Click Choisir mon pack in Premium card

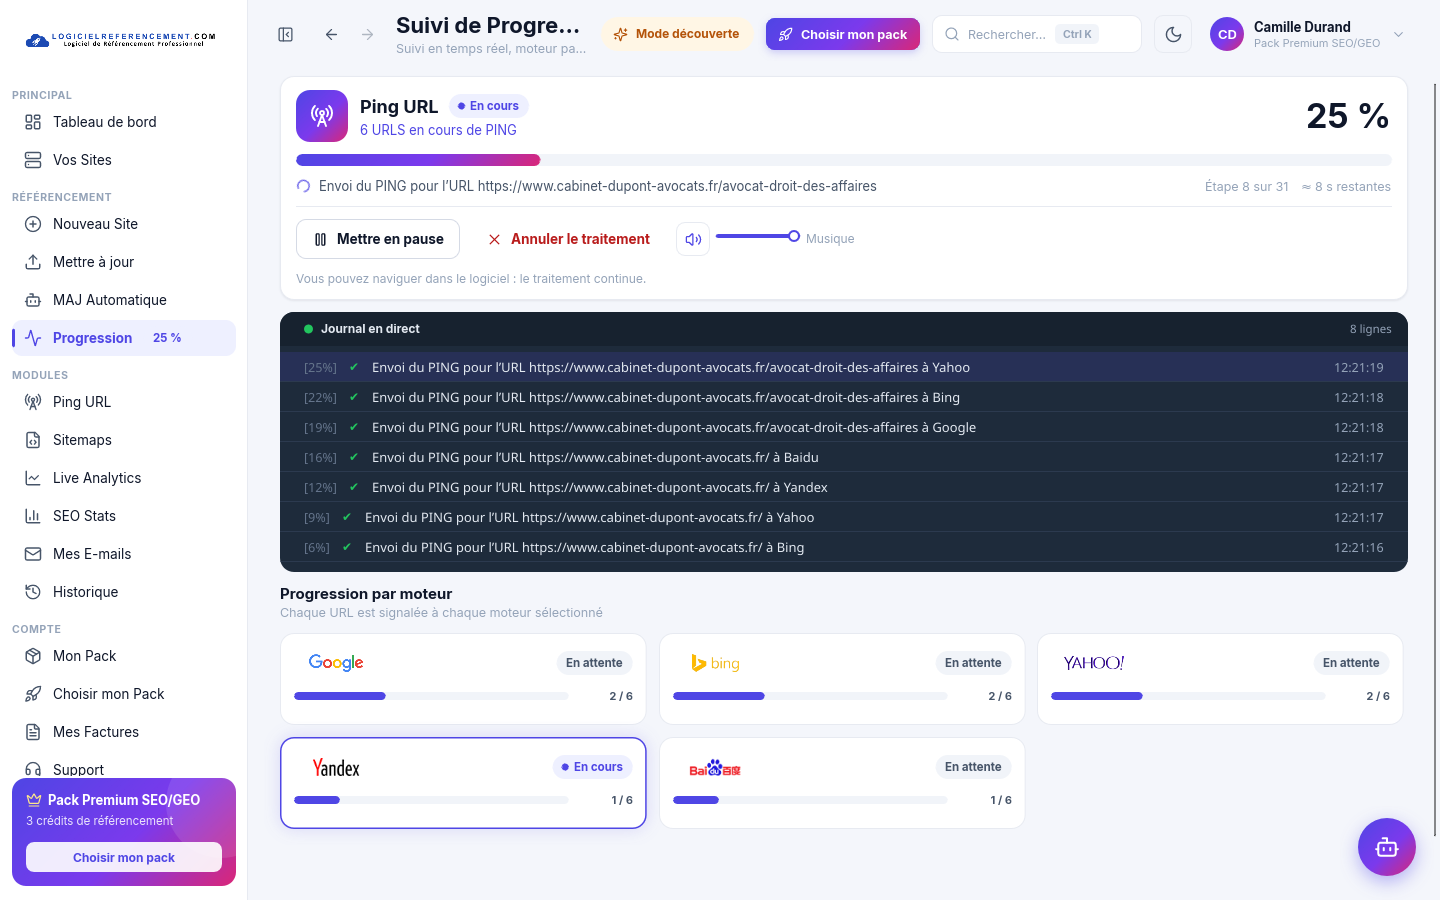(x=124, y=857)
